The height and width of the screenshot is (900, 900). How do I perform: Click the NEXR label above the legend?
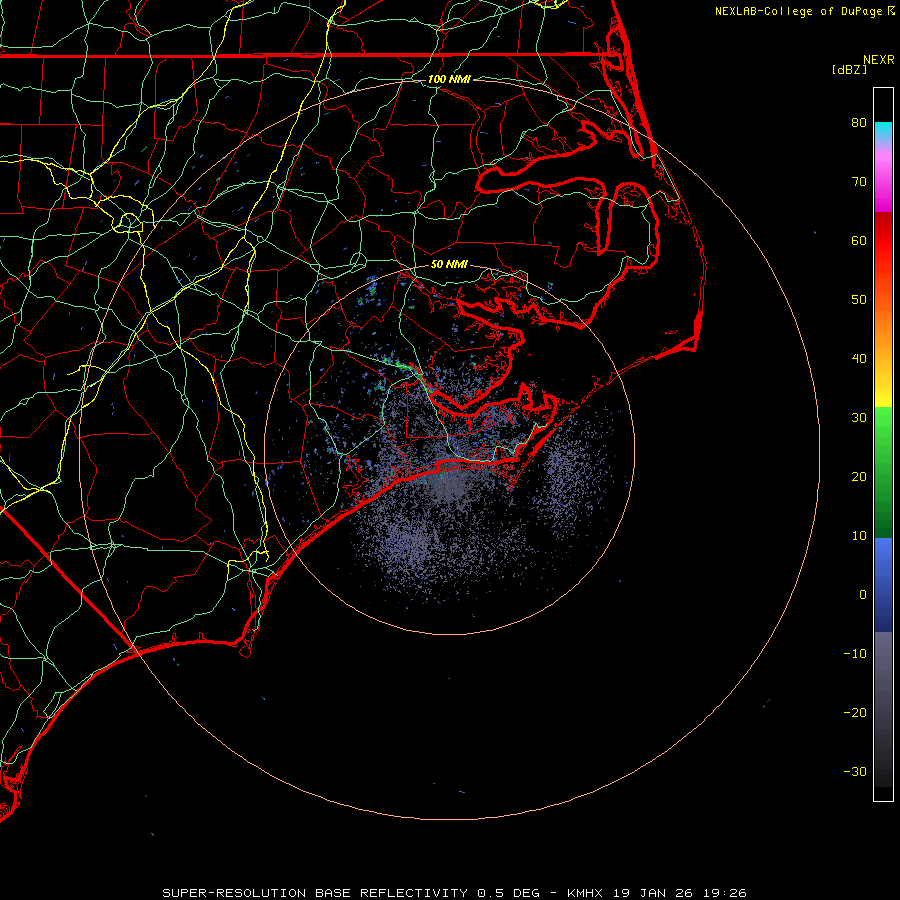[x=878, y=60]
